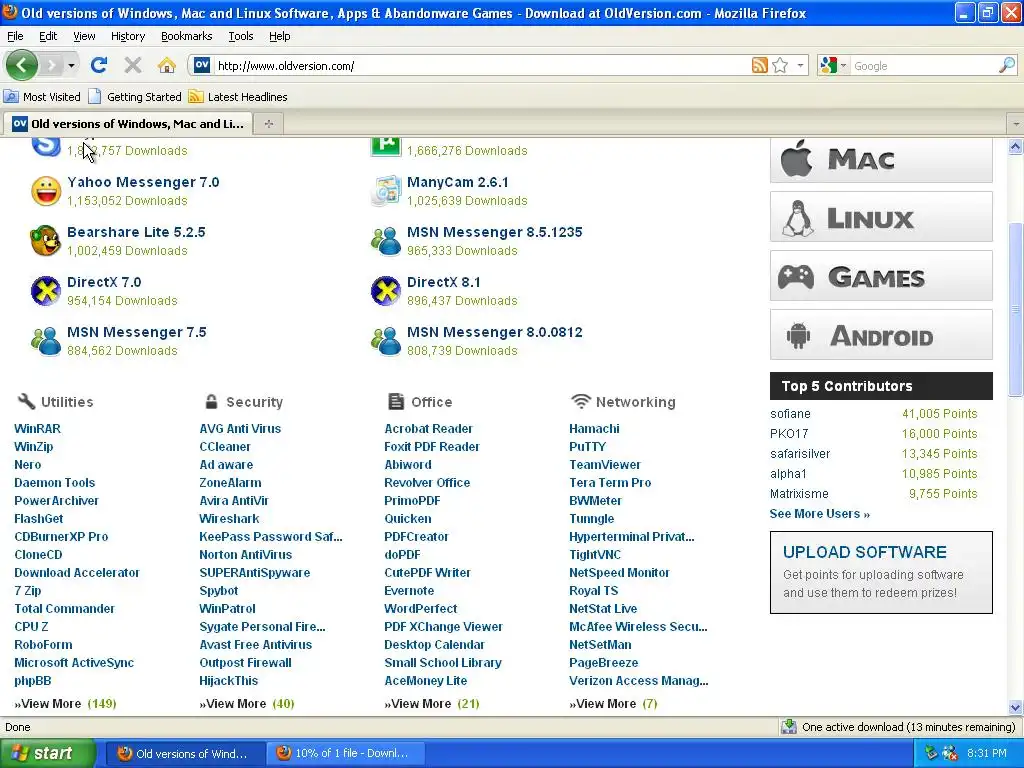
Task: Reload the current page
Action: 99,65
